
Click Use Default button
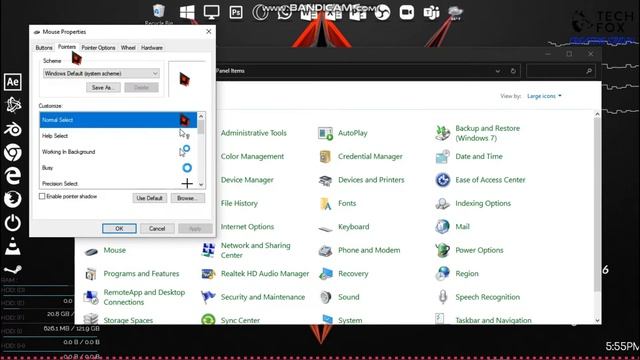[149, 198]
